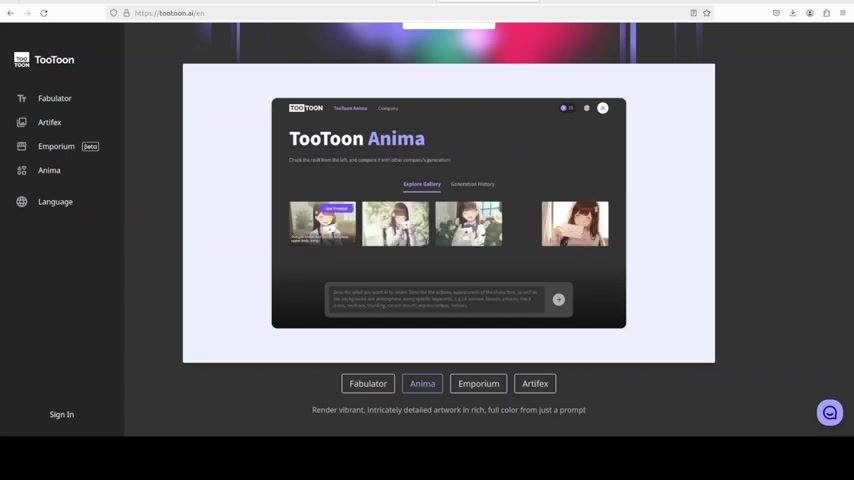Viewport: 854px width, 480px height.
Task: Click the tracking protection shield icon
Action: [x=113, y=13]
